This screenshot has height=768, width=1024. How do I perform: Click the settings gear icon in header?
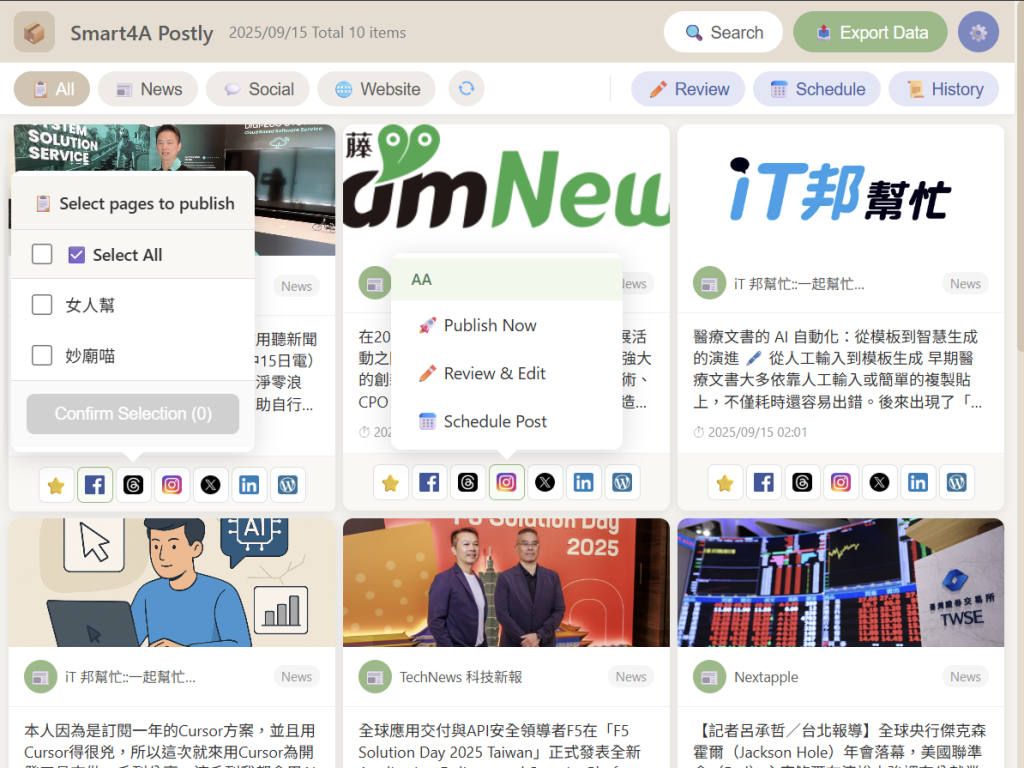(x=978, y=32)
